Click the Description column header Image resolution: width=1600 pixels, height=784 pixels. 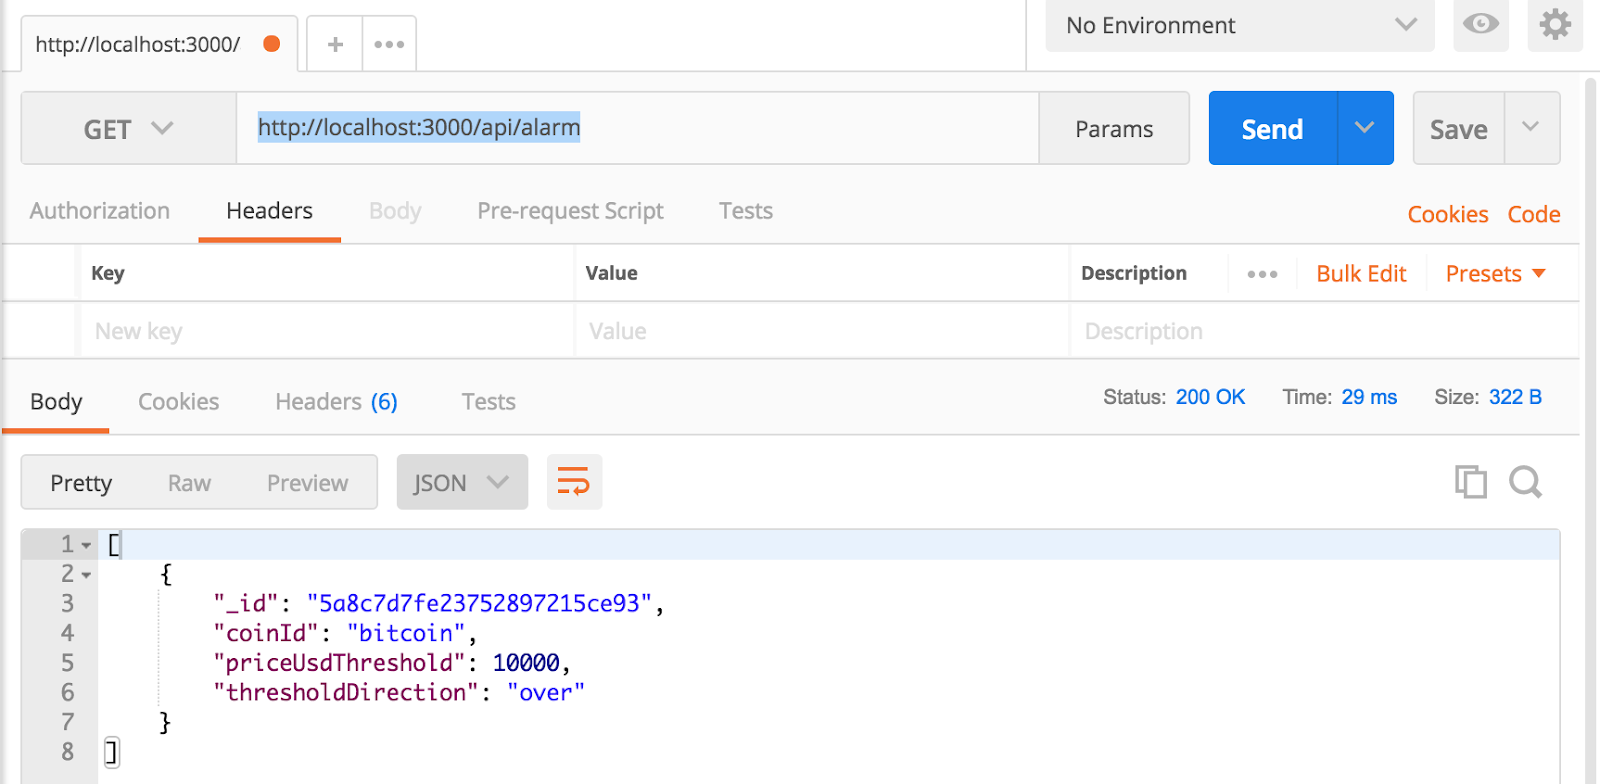click(x=1134, y=273)
